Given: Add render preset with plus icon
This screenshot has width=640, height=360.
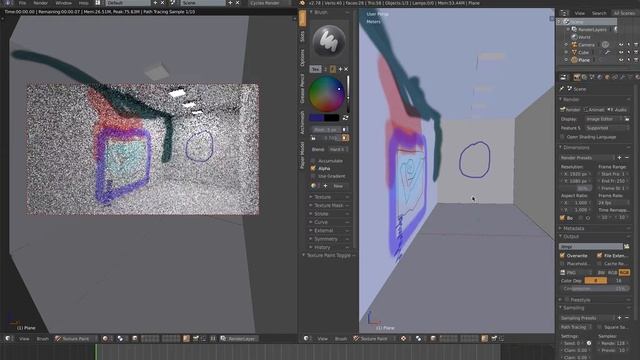Looking at the screenshot, I should point(619,158).
